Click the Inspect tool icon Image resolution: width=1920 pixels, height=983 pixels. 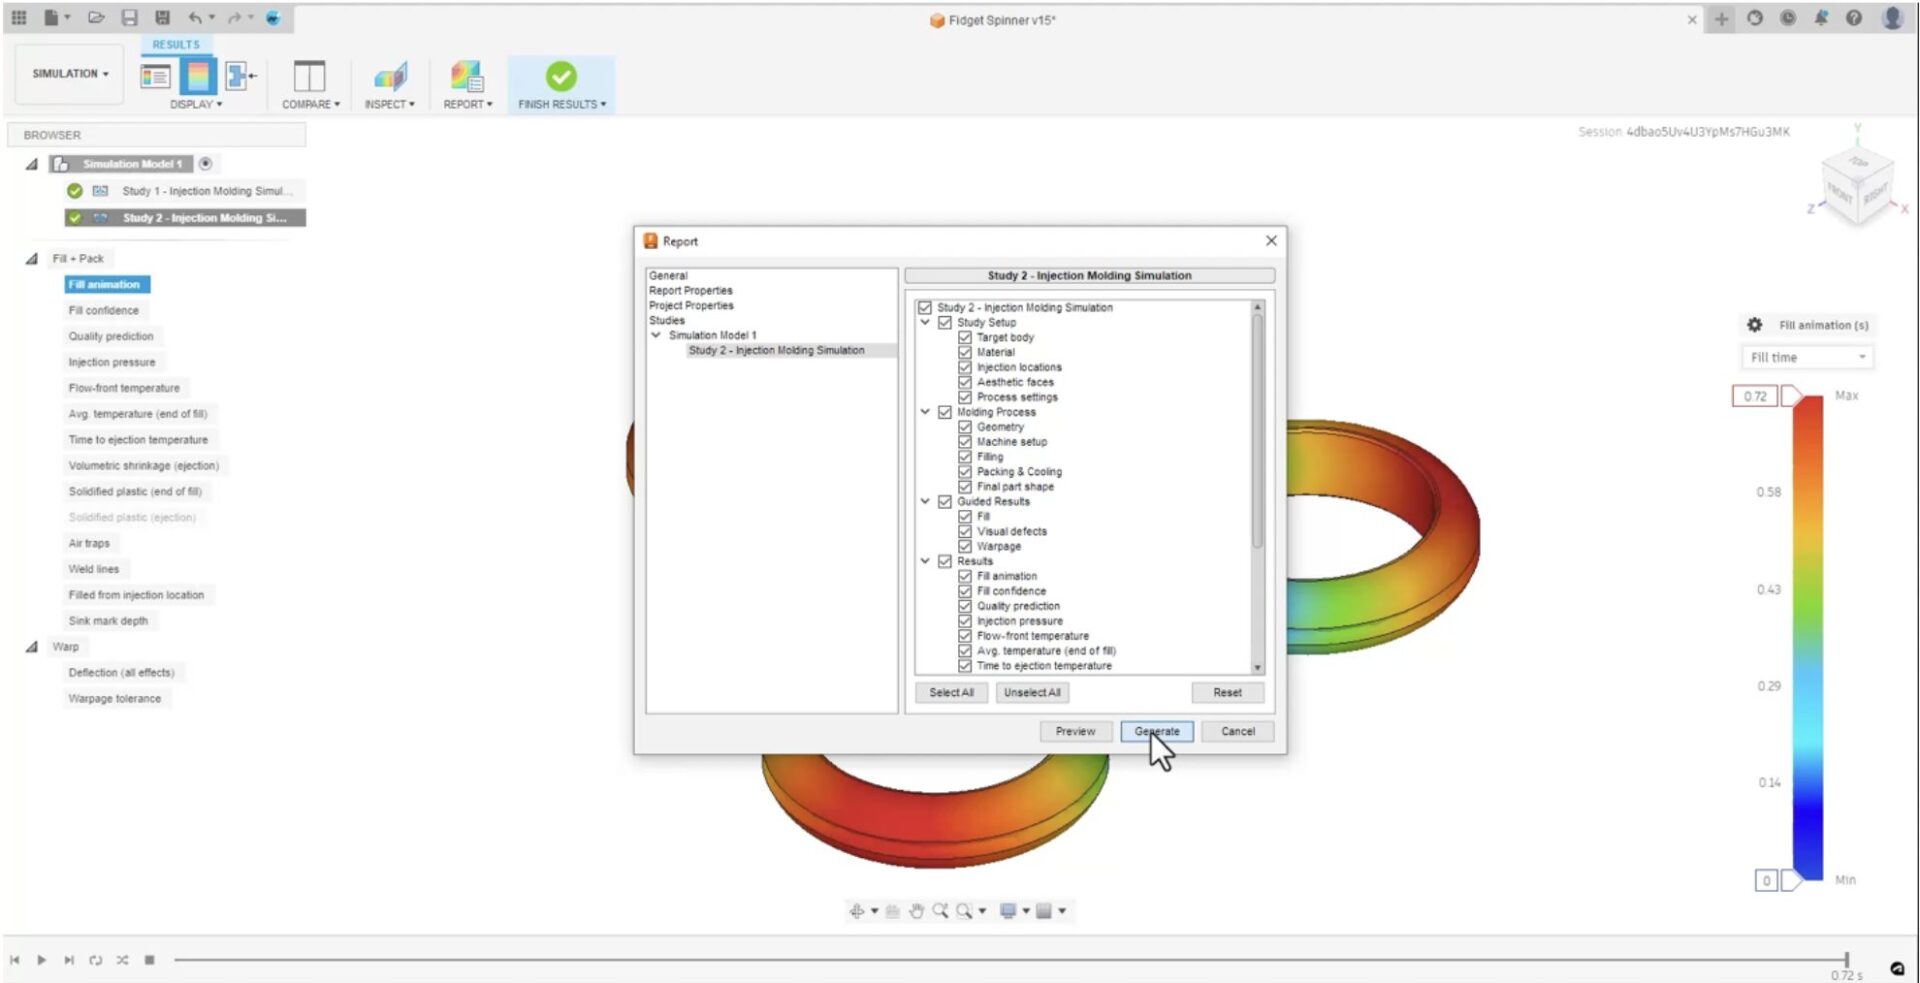pyautogui.click(x=390, y=76)
